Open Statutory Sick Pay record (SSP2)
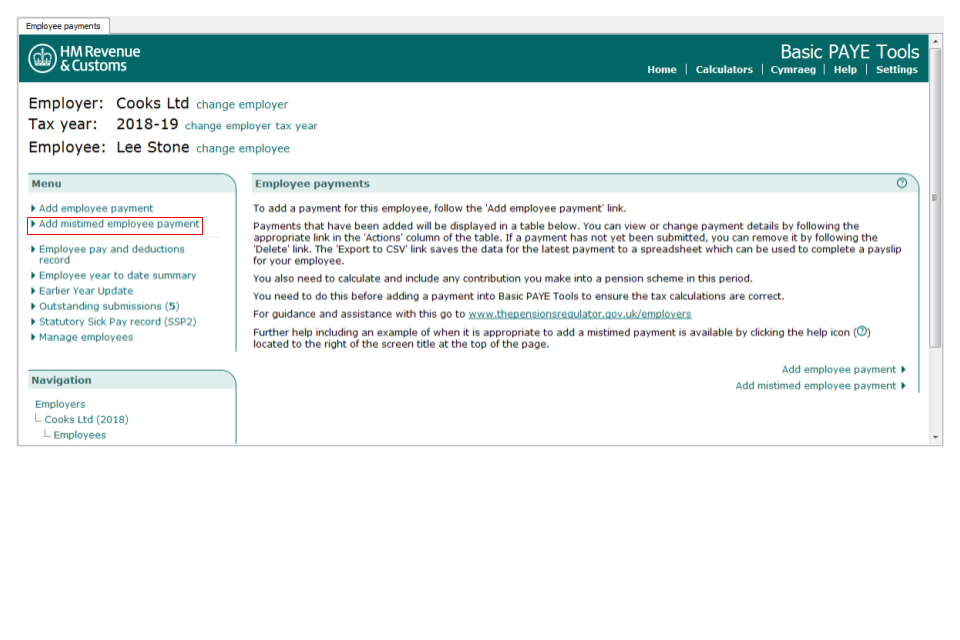The height and width of the screenshot is (640, 960). click(x=118, y=322)
